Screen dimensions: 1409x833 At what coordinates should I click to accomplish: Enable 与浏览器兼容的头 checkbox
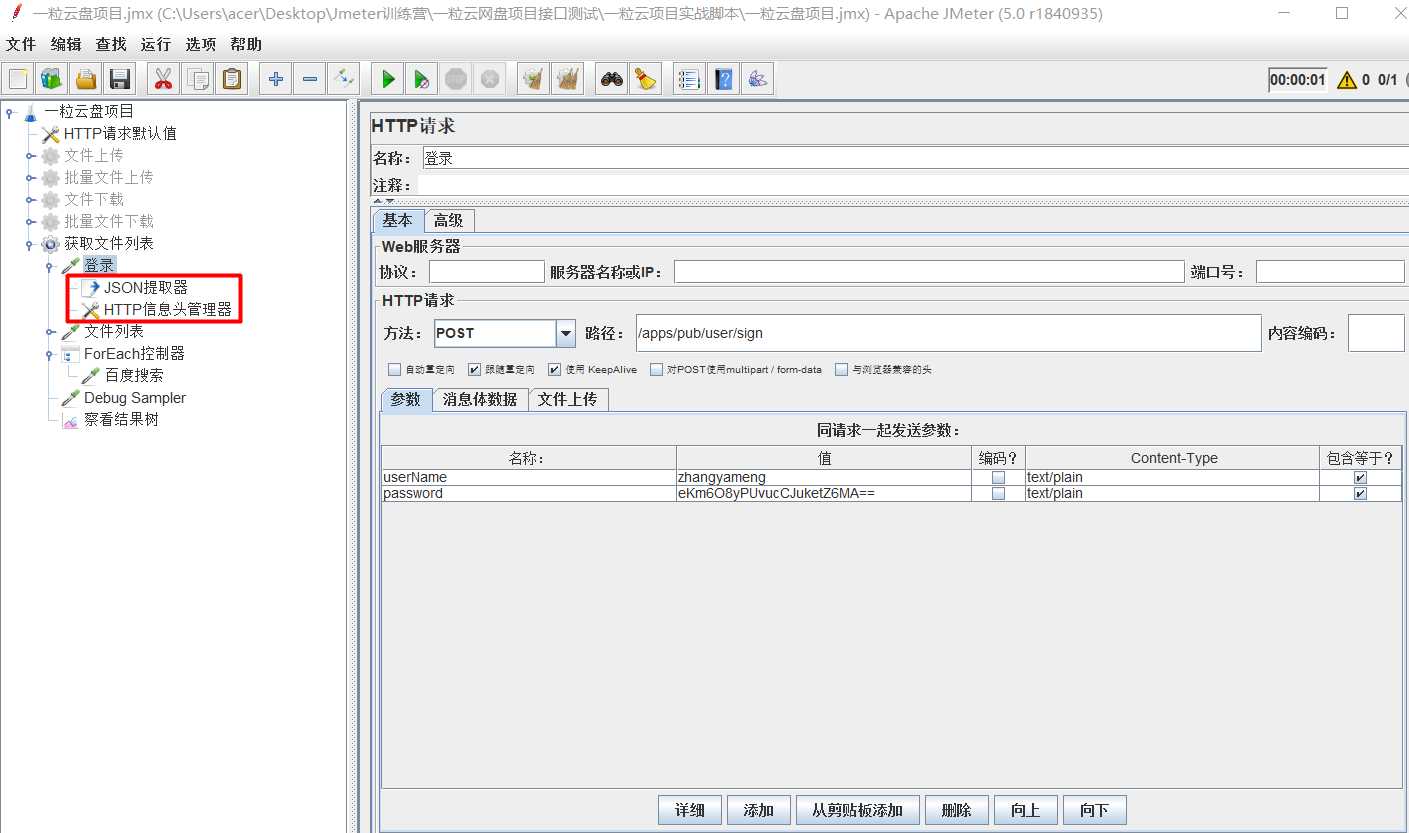tap(841, 369)
